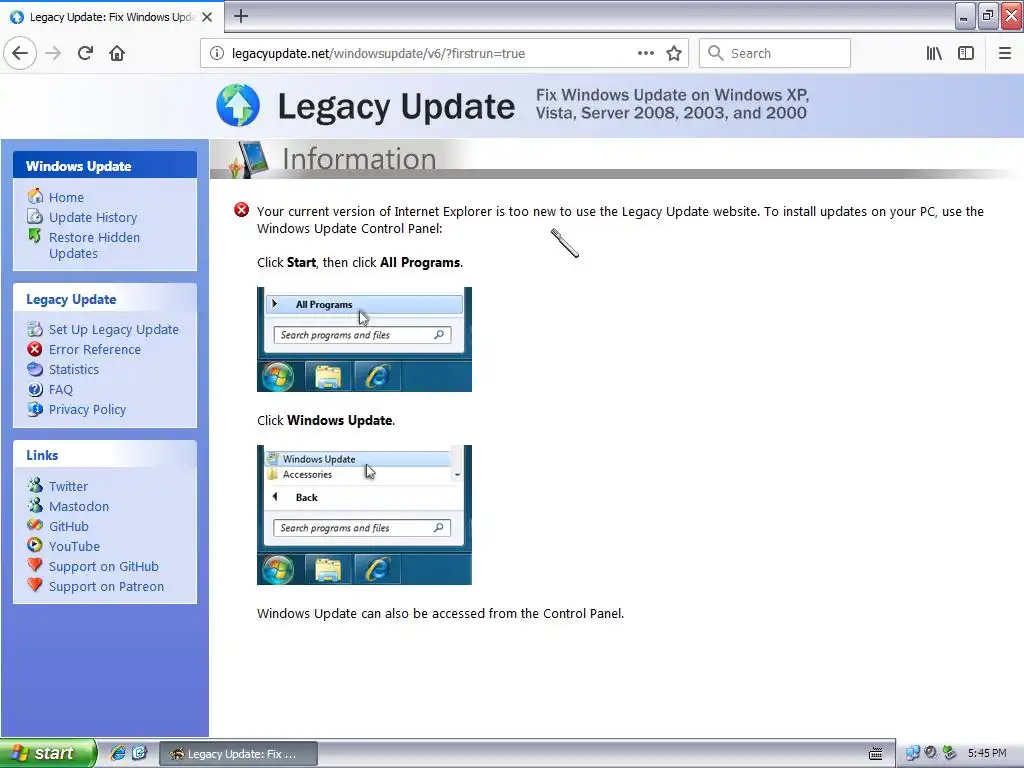Open the FAQ link
This screenshot has width=1024, height=768.
coord(61,390)
